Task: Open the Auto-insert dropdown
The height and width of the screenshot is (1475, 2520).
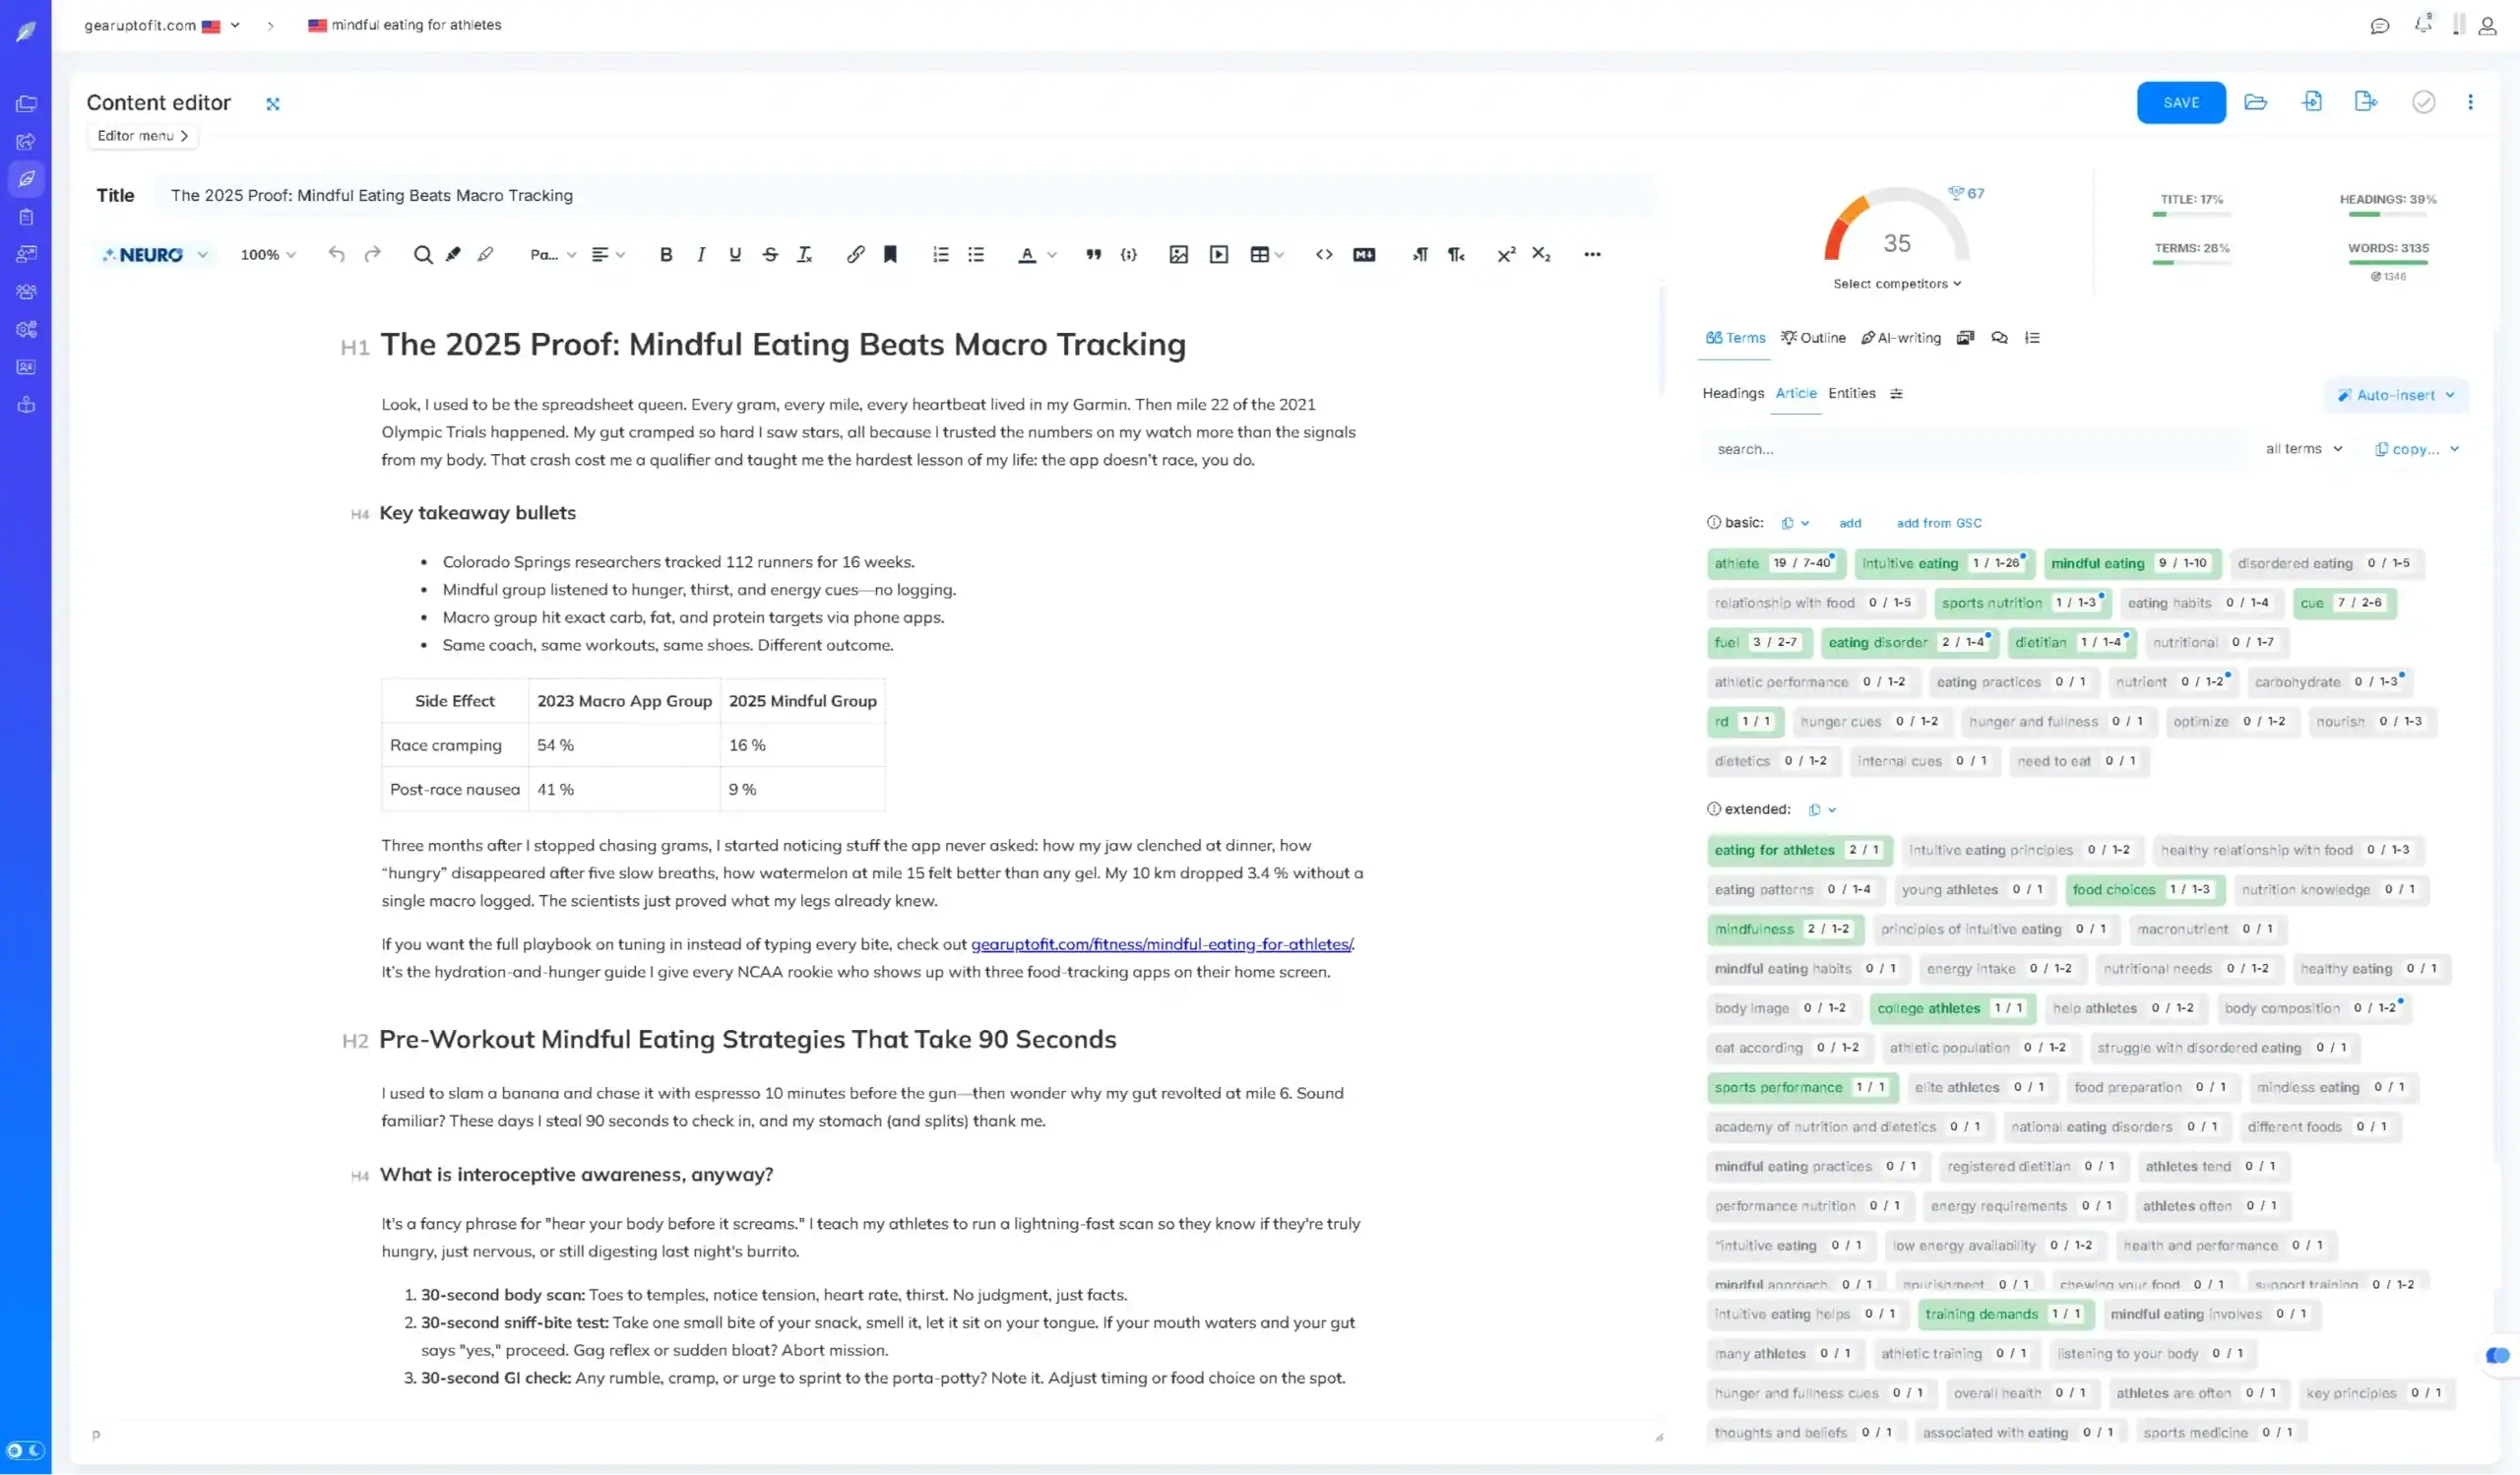Action: click(2398, 395)
